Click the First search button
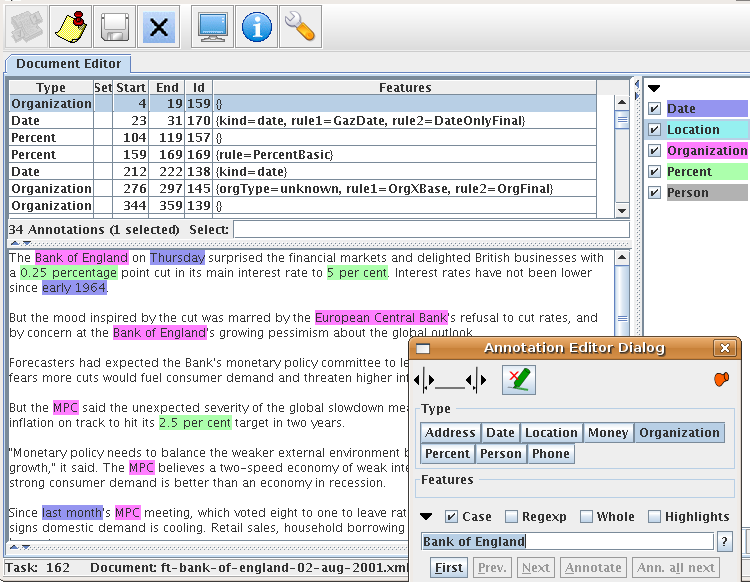750x582 pixels. (449, 568)
